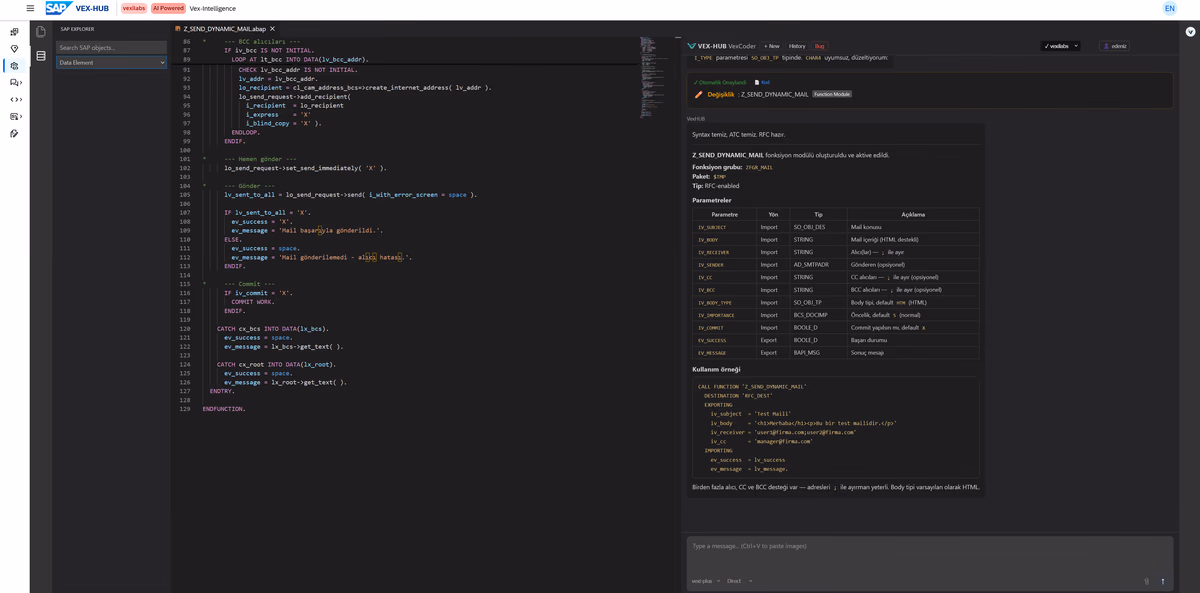This screenshot has width=1200, height=593.
Task: Open the database view icon in the sidebar
Action: (x=39, y=55)
